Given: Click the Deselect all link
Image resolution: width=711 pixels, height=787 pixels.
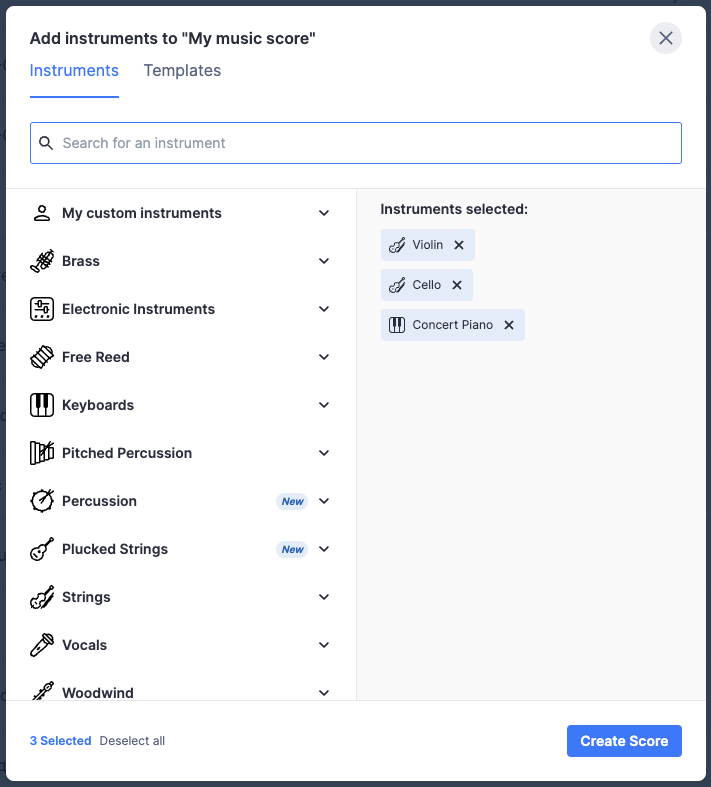Looking at the screenshot, I should [132, 741].
